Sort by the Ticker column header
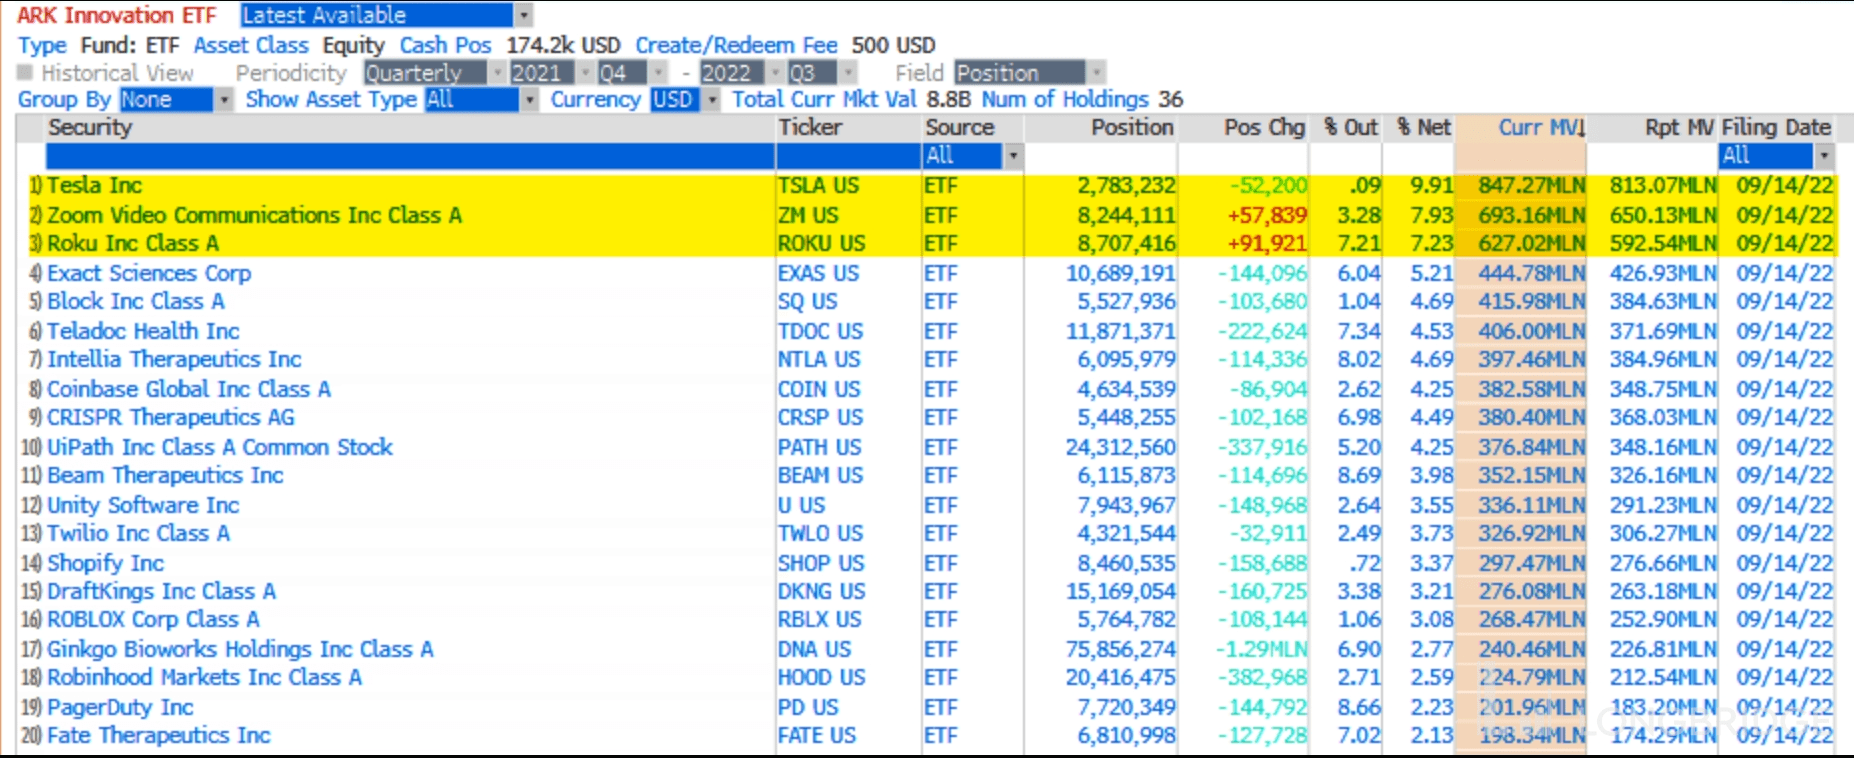Viewport: 1854px width, 758px height. 810,128
